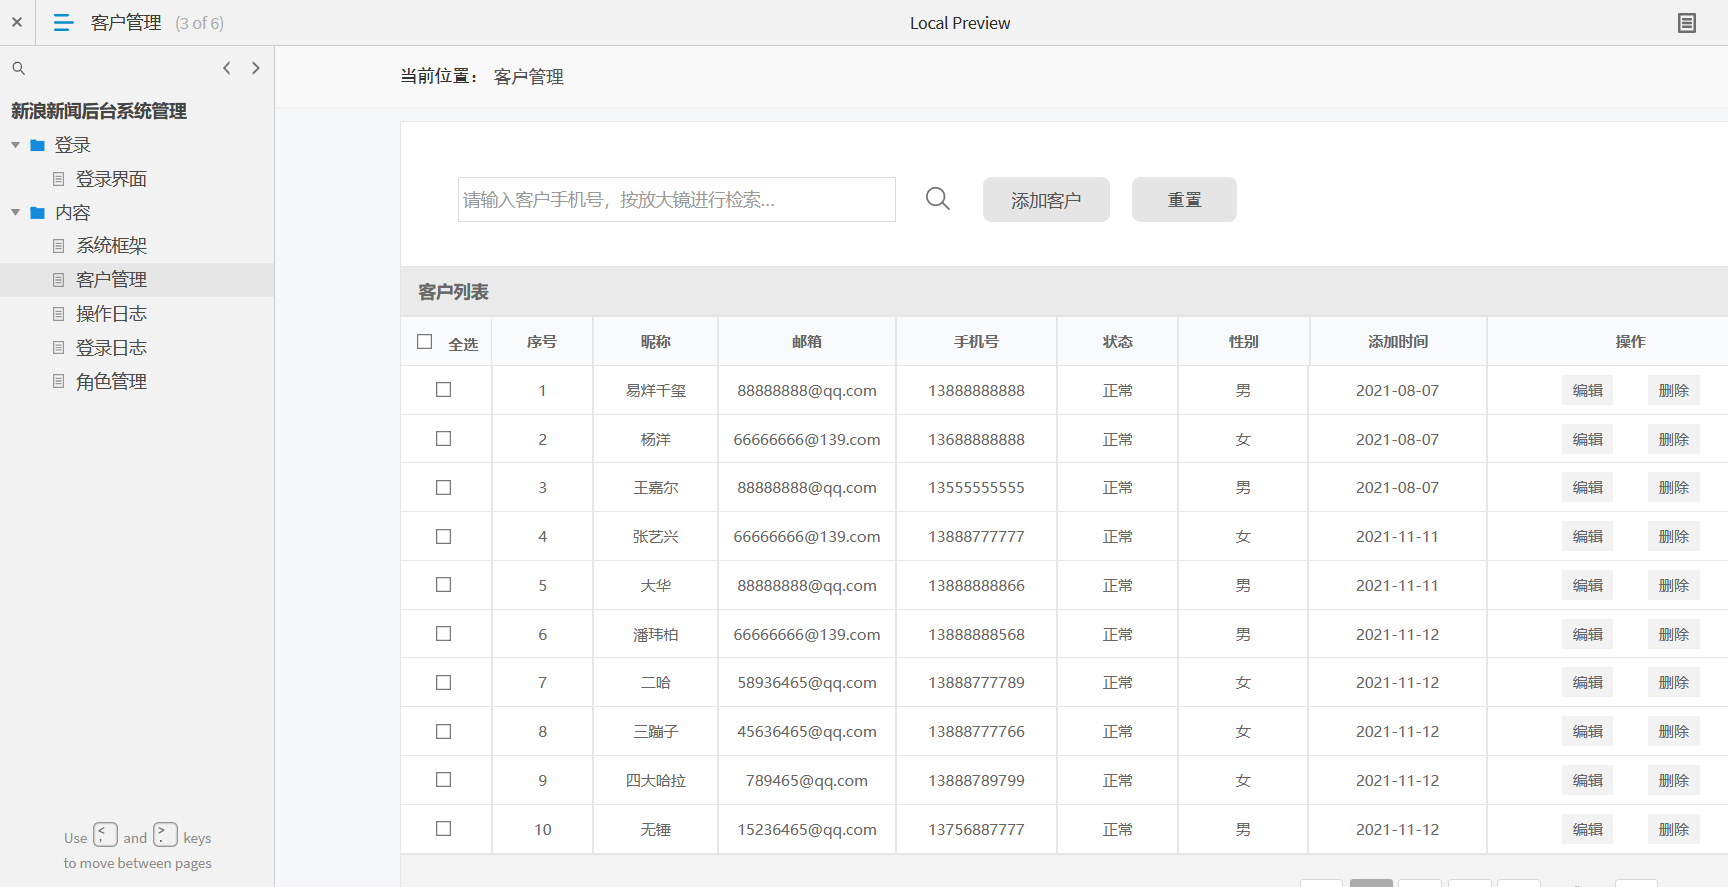Click the 手机号 column header

point(976,342)
